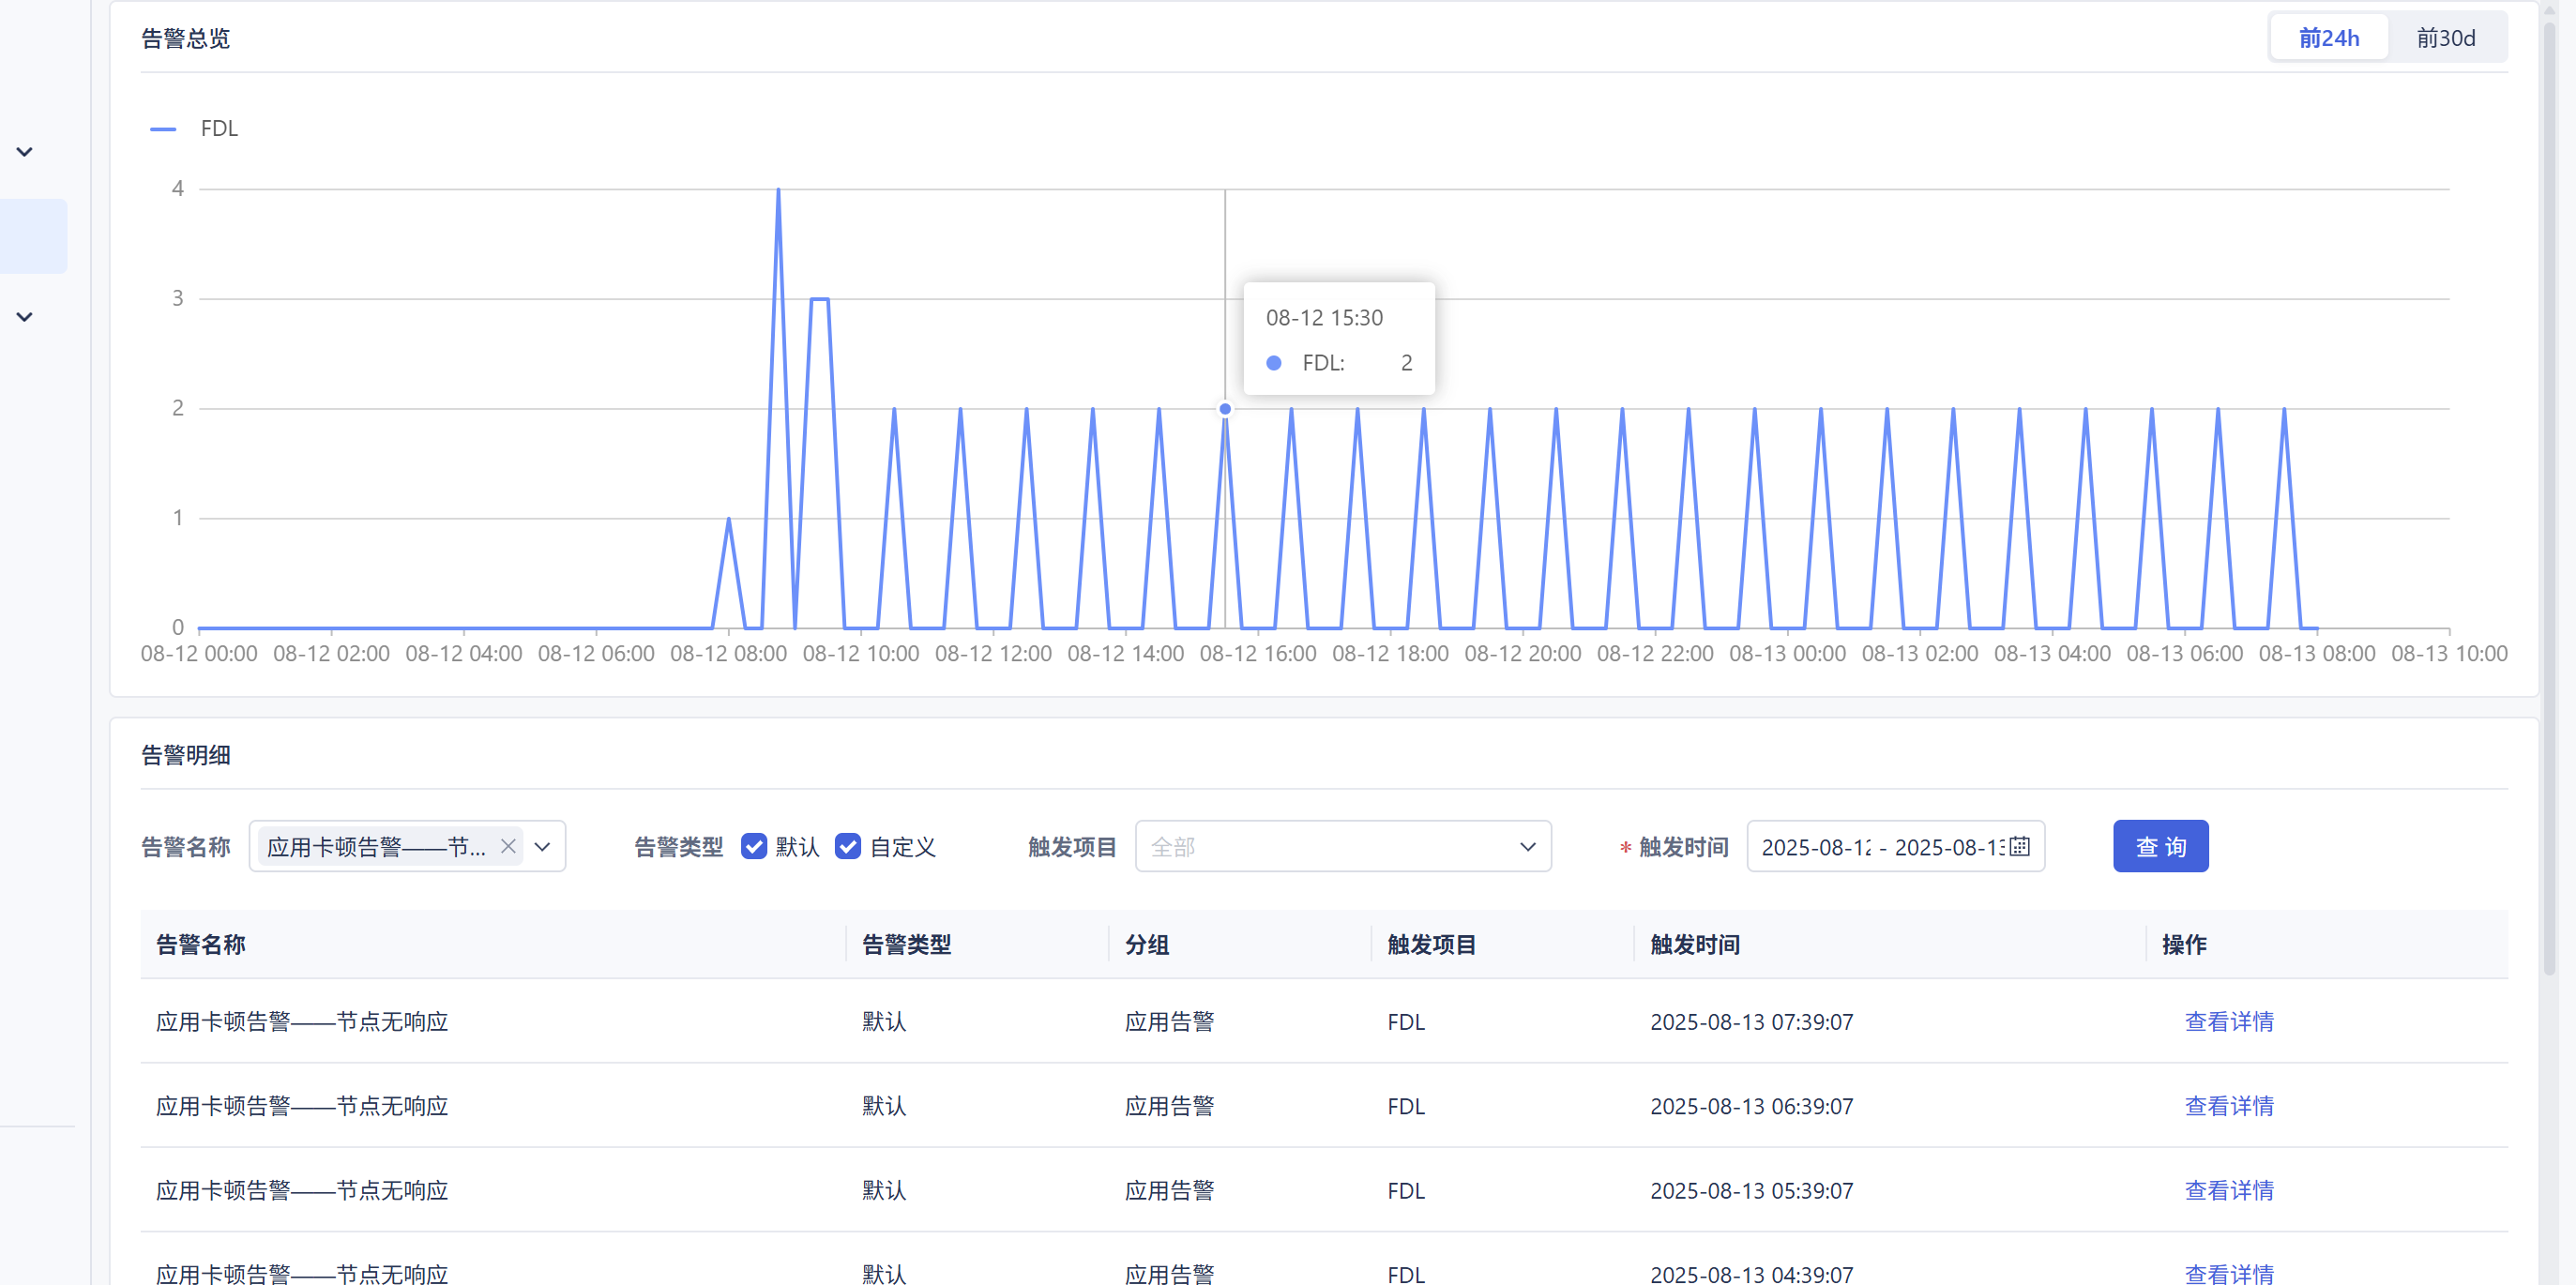View details for the 07:39:07 alarm
This screenshot has width=2576, height=1285.
2228,1021
